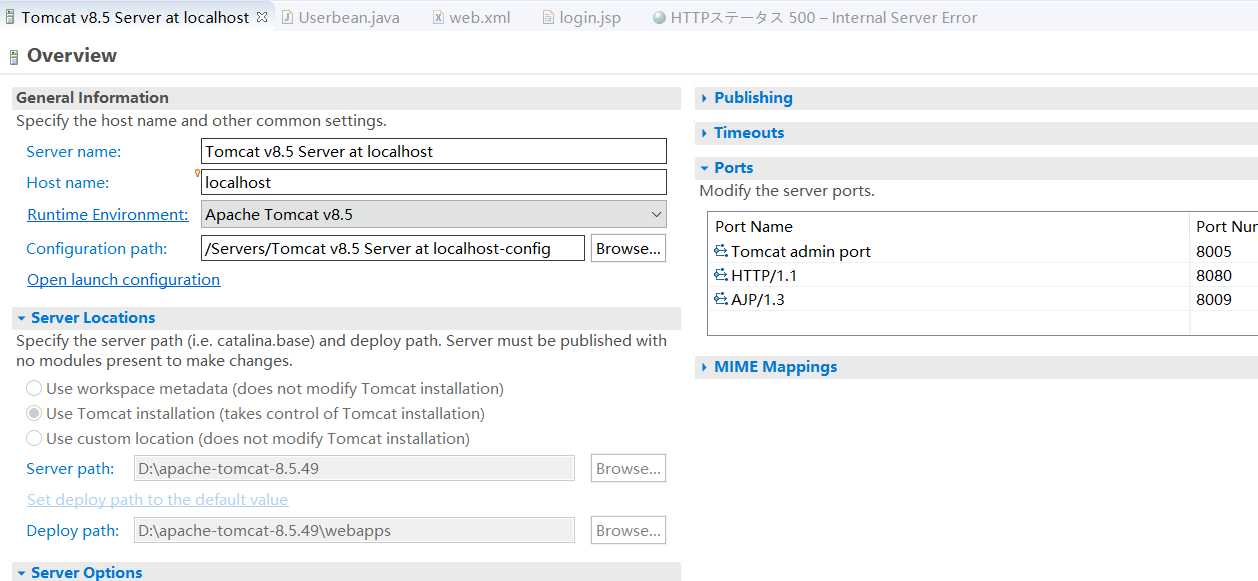Expand the Publishing section
This screenshot has height=581, width=1258.
coord(704,98)
